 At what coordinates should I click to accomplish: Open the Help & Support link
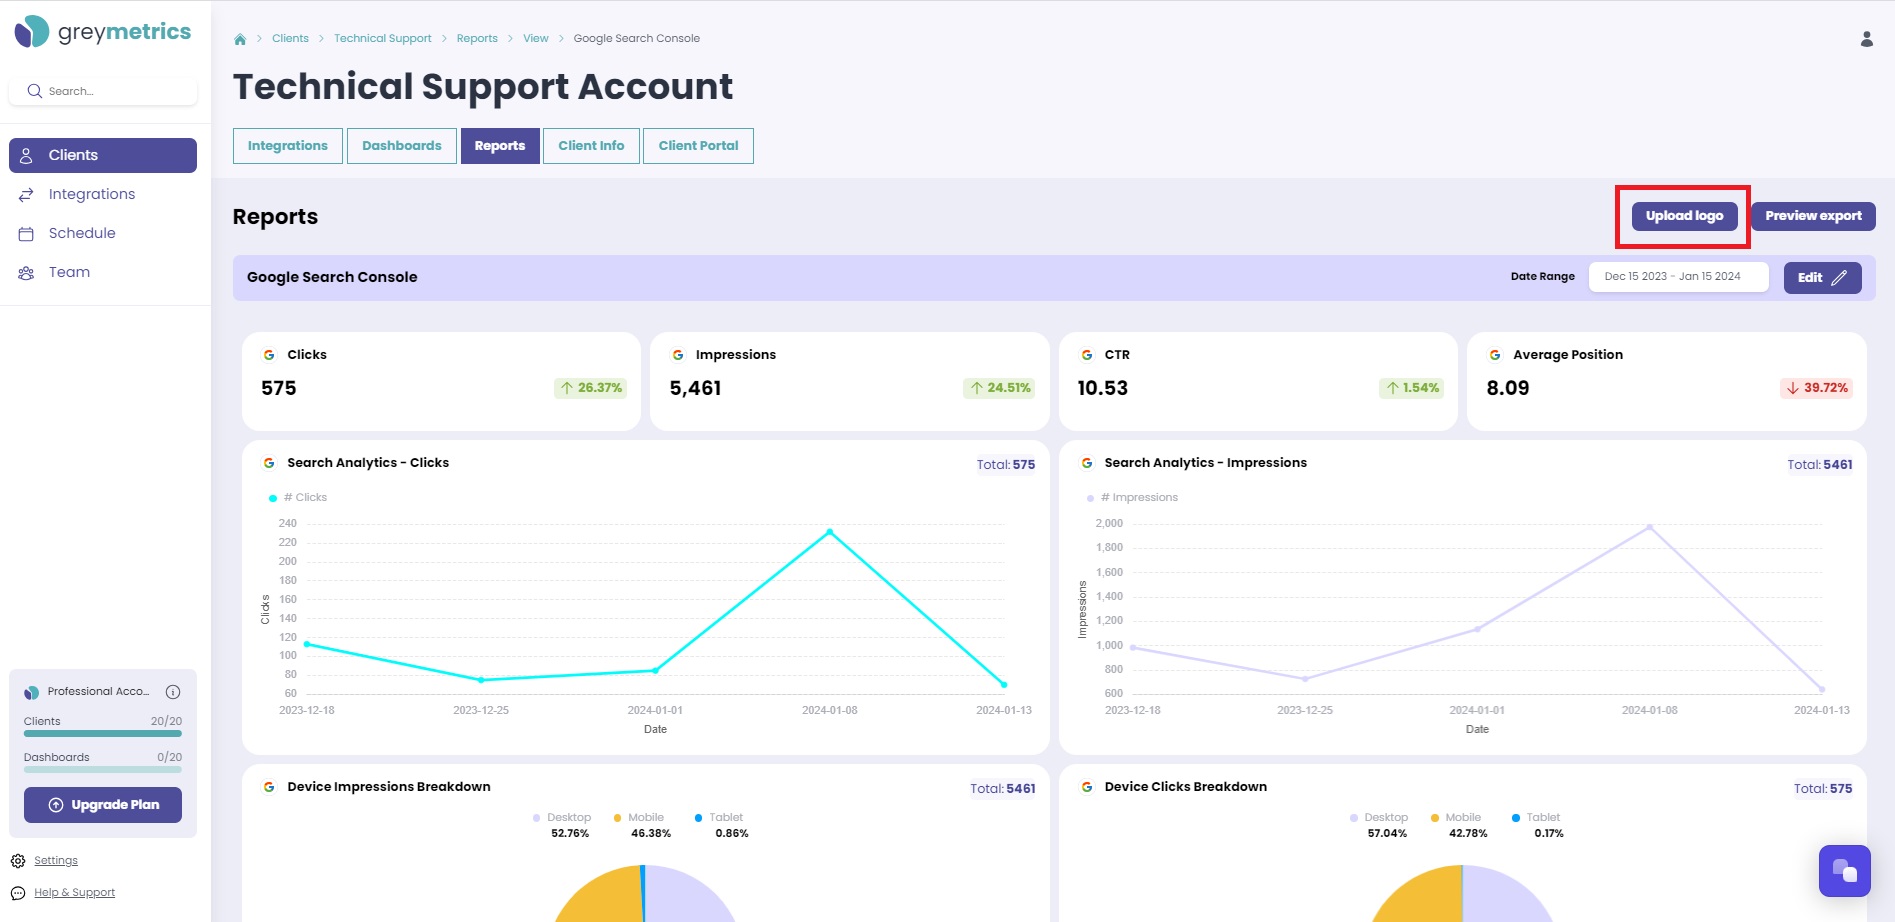click(74, 893)
